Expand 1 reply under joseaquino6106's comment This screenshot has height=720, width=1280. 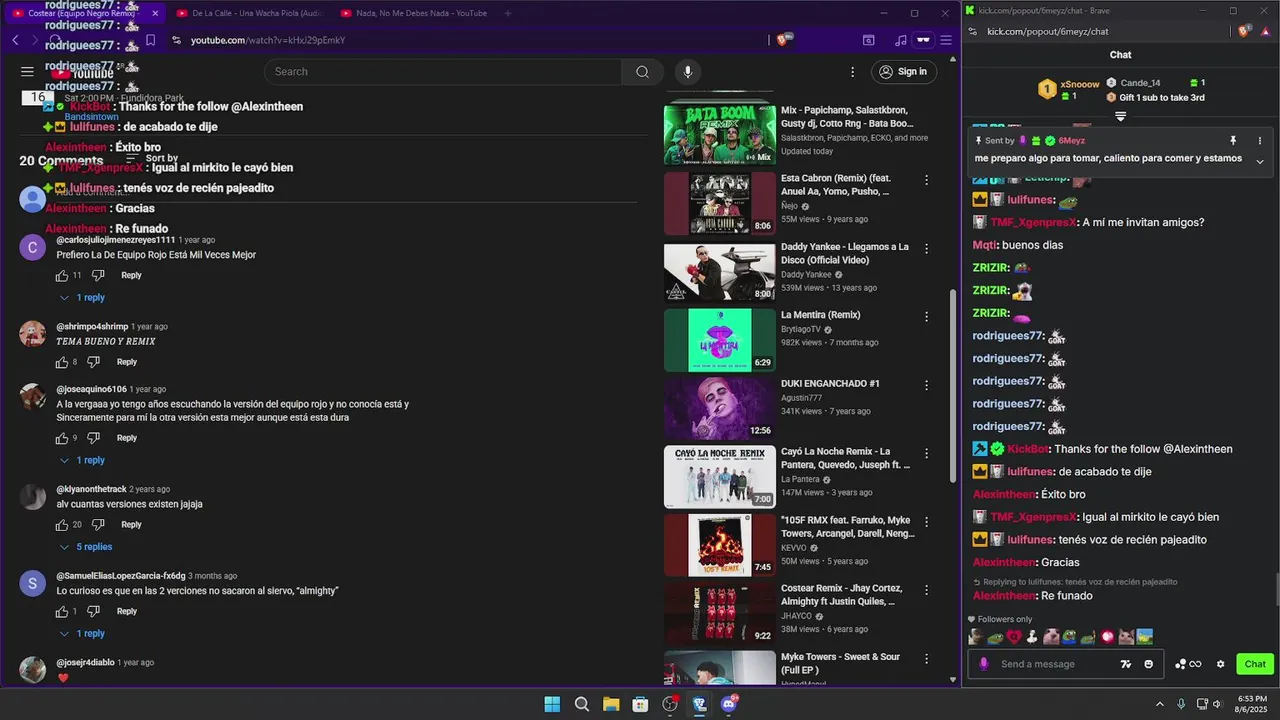point(82,460)
